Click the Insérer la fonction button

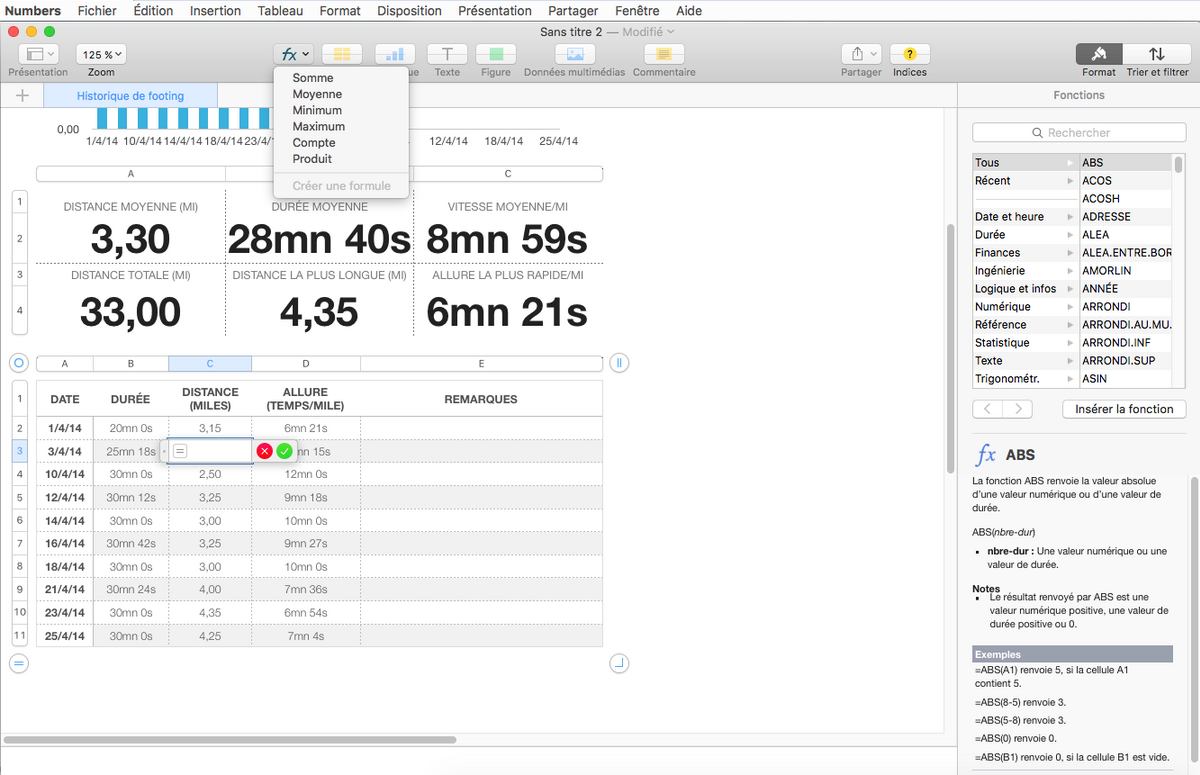[x=1124, y=409]
